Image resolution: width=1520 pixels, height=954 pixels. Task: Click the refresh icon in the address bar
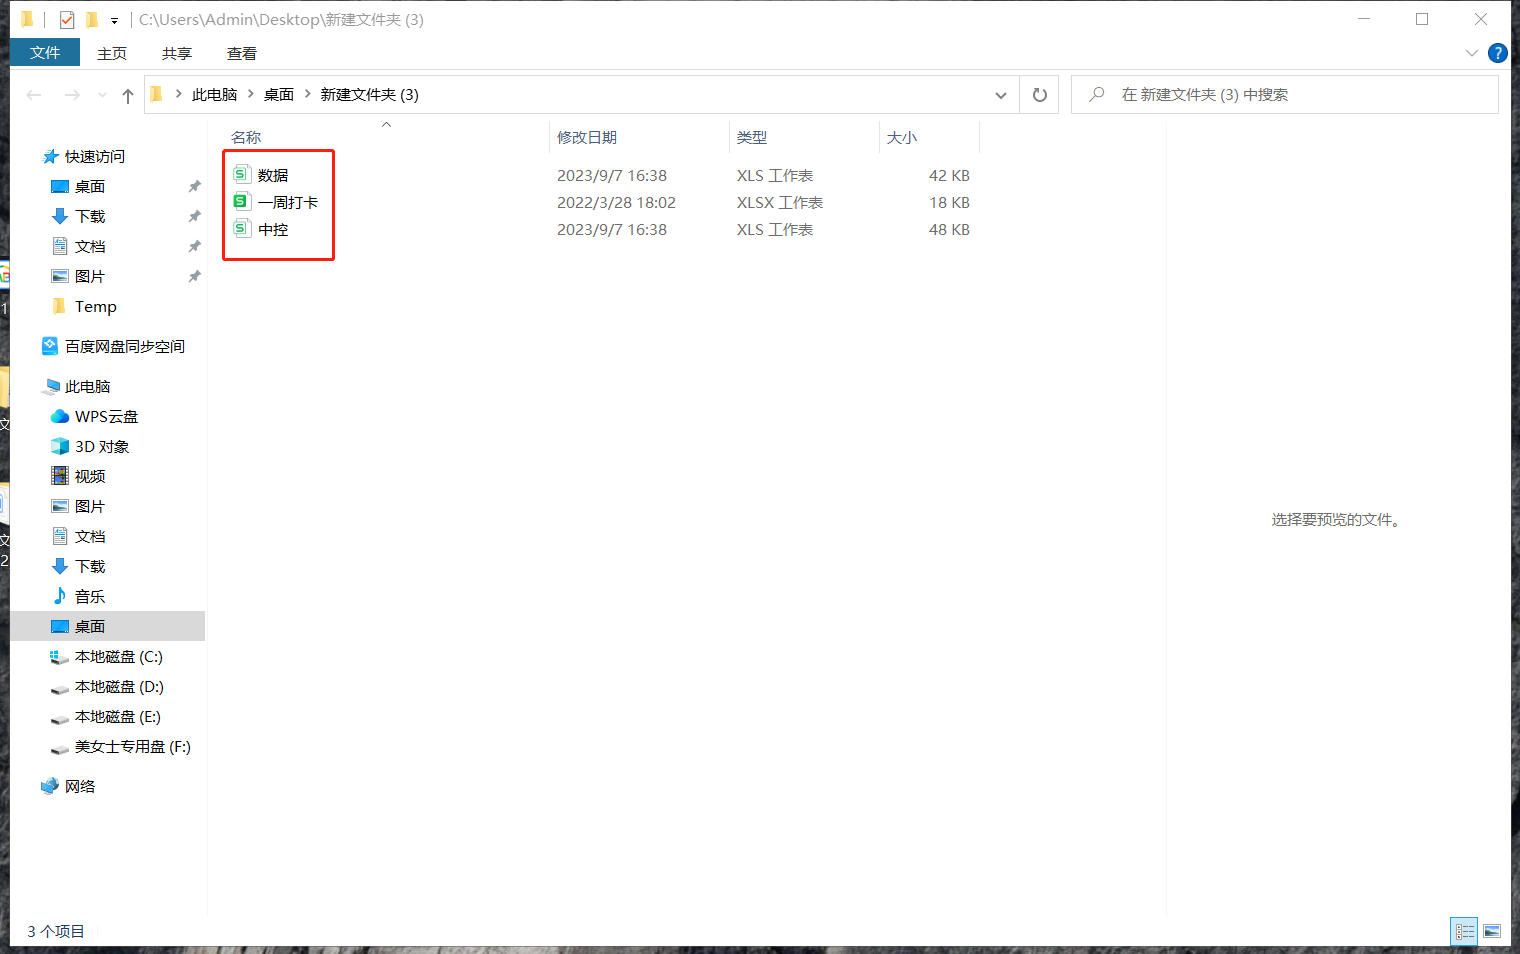(x=1039, y=94)
